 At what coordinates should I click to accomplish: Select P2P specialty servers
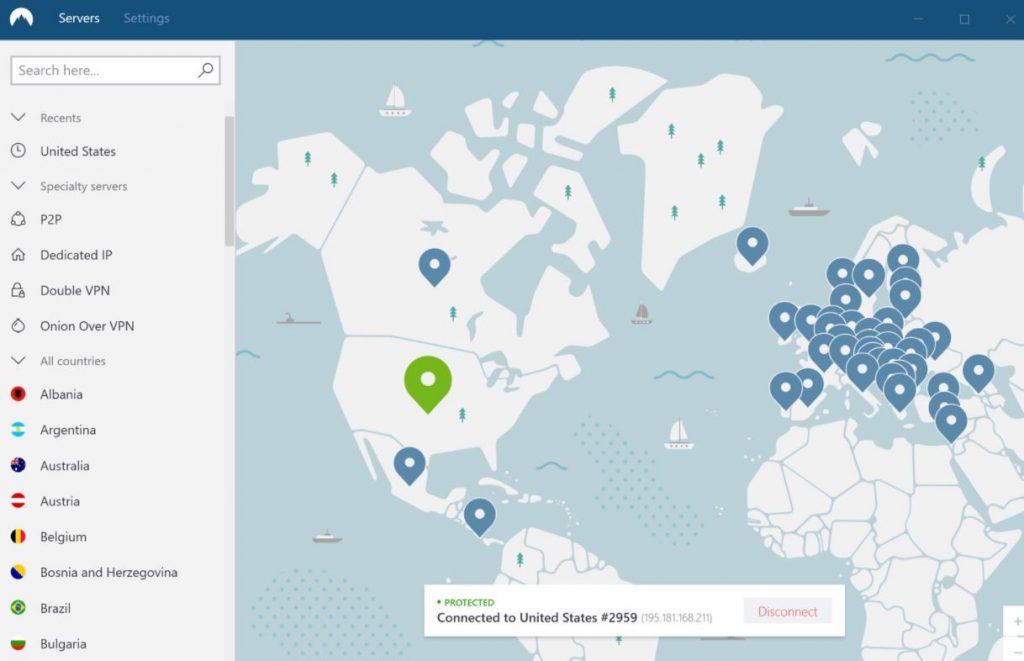(x=51, y=219)
